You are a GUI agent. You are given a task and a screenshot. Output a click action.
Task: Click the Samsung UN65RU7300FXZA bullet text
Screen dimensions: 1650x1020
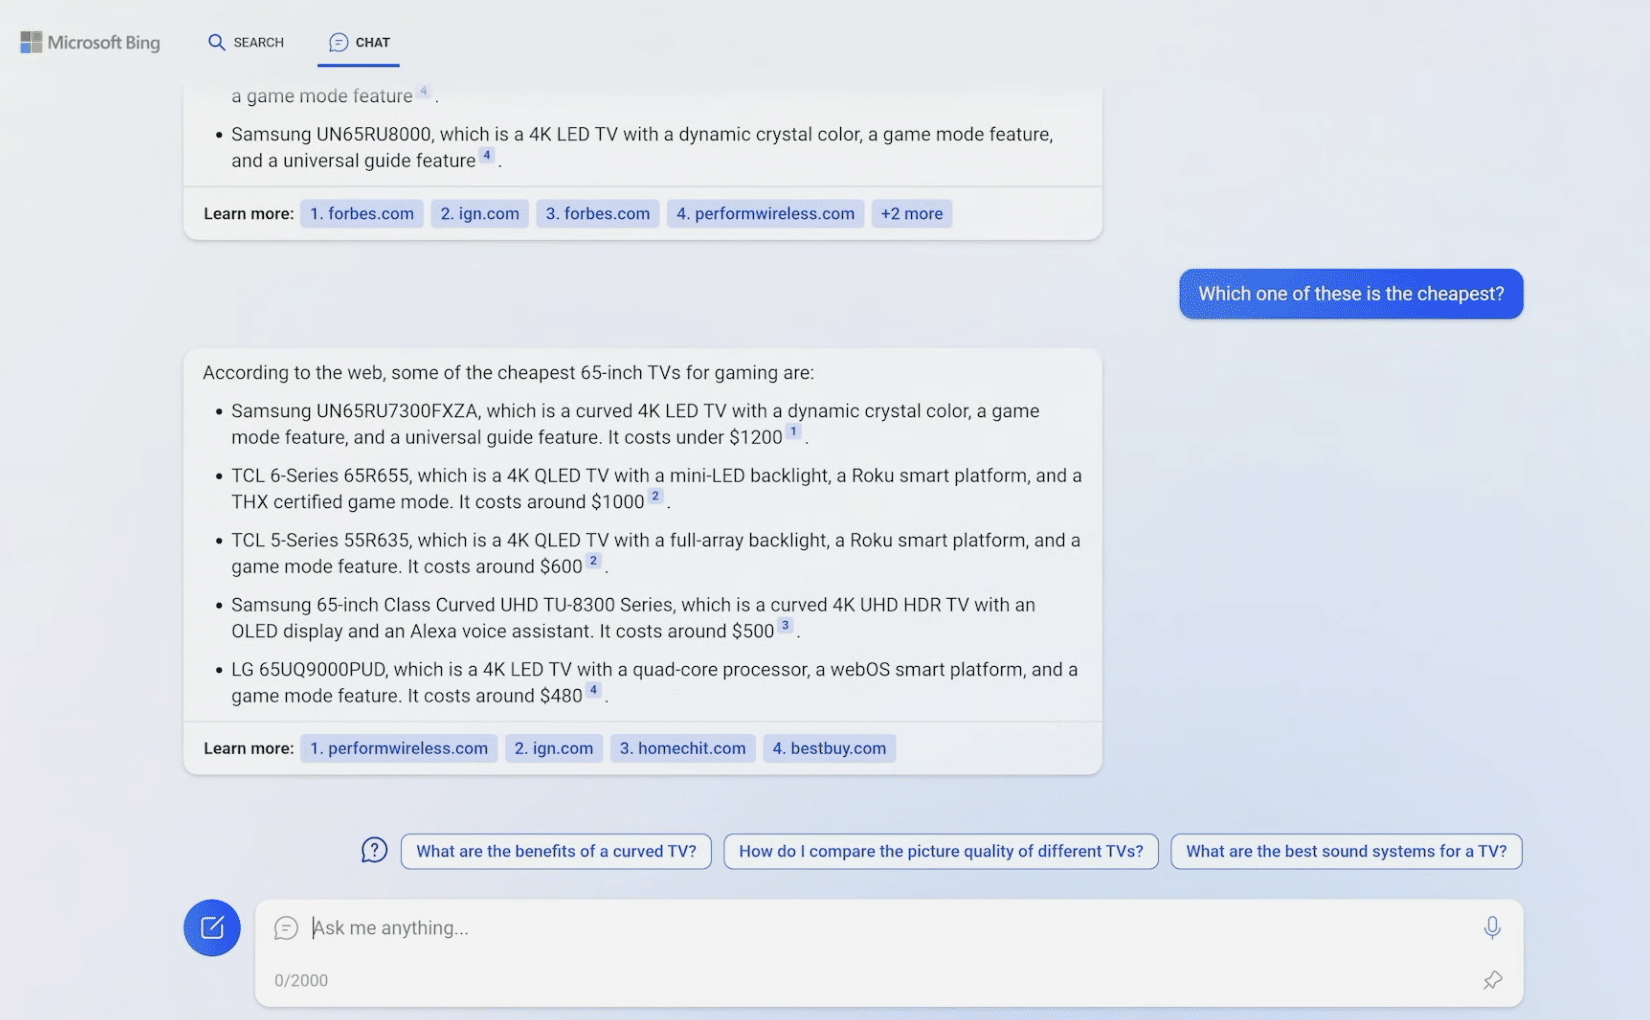(635, 424)
